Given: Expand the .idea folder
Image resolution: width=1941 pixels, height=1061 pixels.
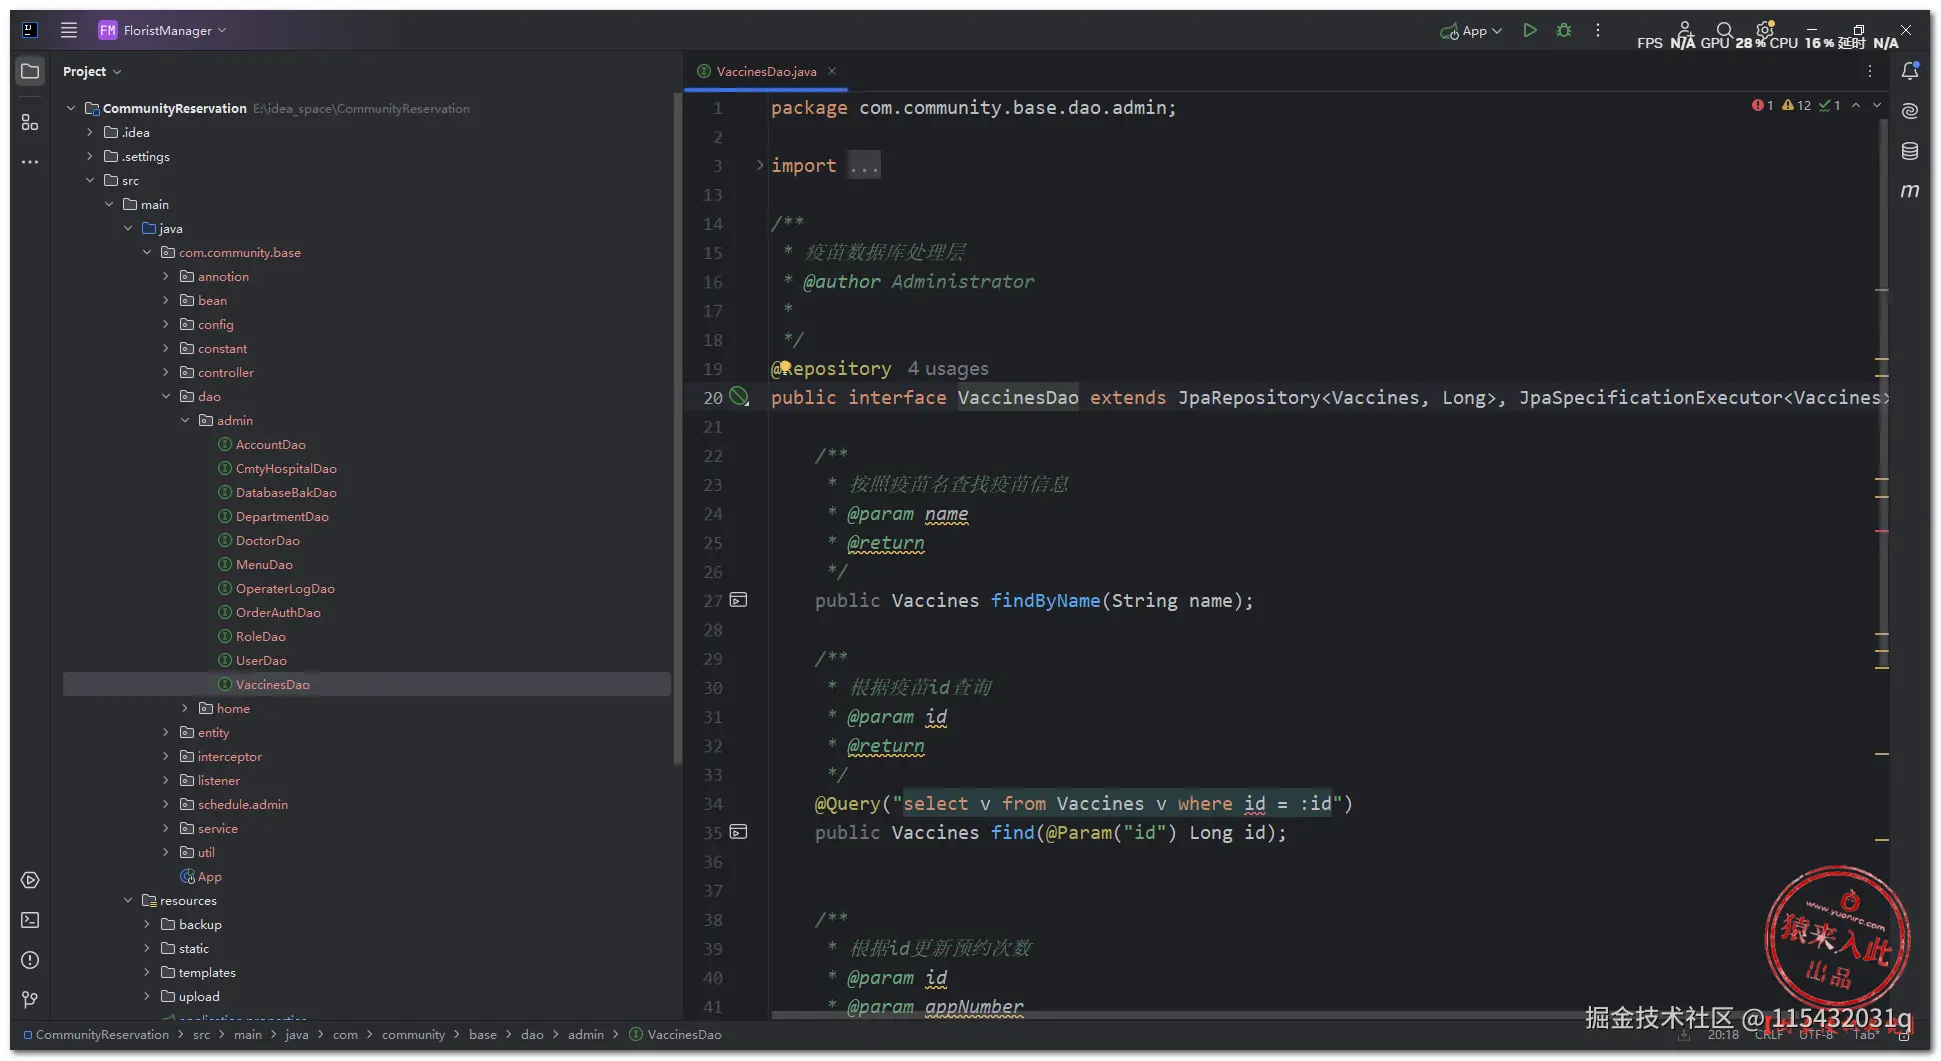Looking at the screenshot, I should point(90,132).
